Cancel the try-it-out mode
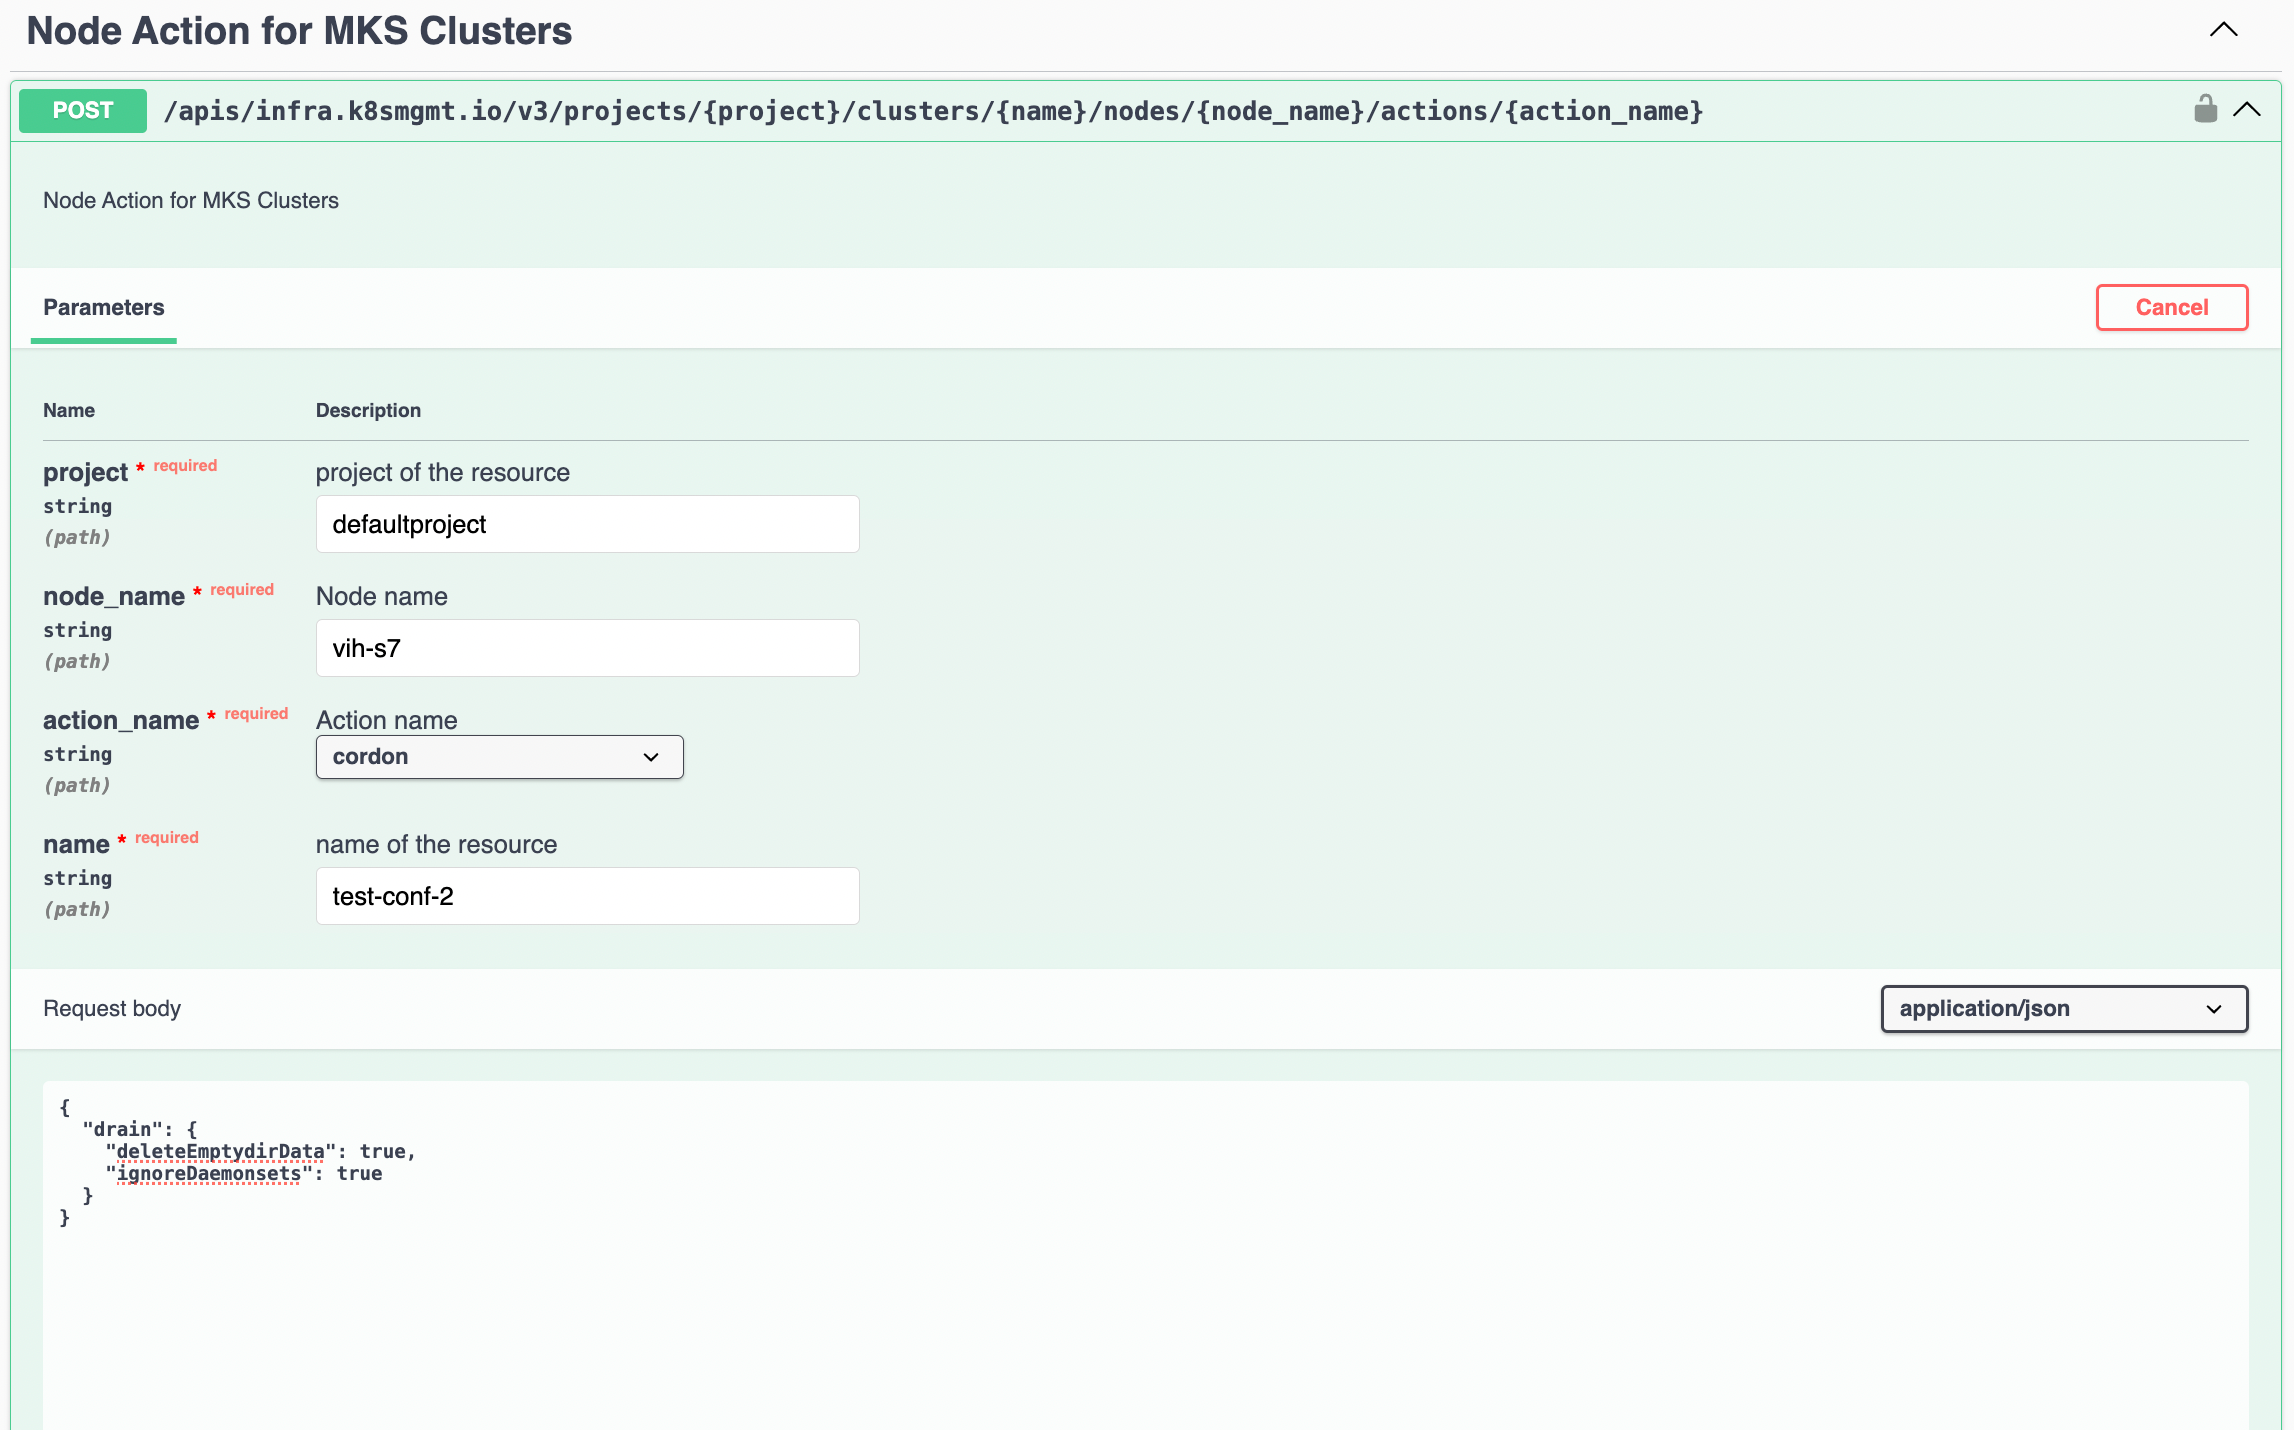The image size is (2294, 1430). point(2172,307)
